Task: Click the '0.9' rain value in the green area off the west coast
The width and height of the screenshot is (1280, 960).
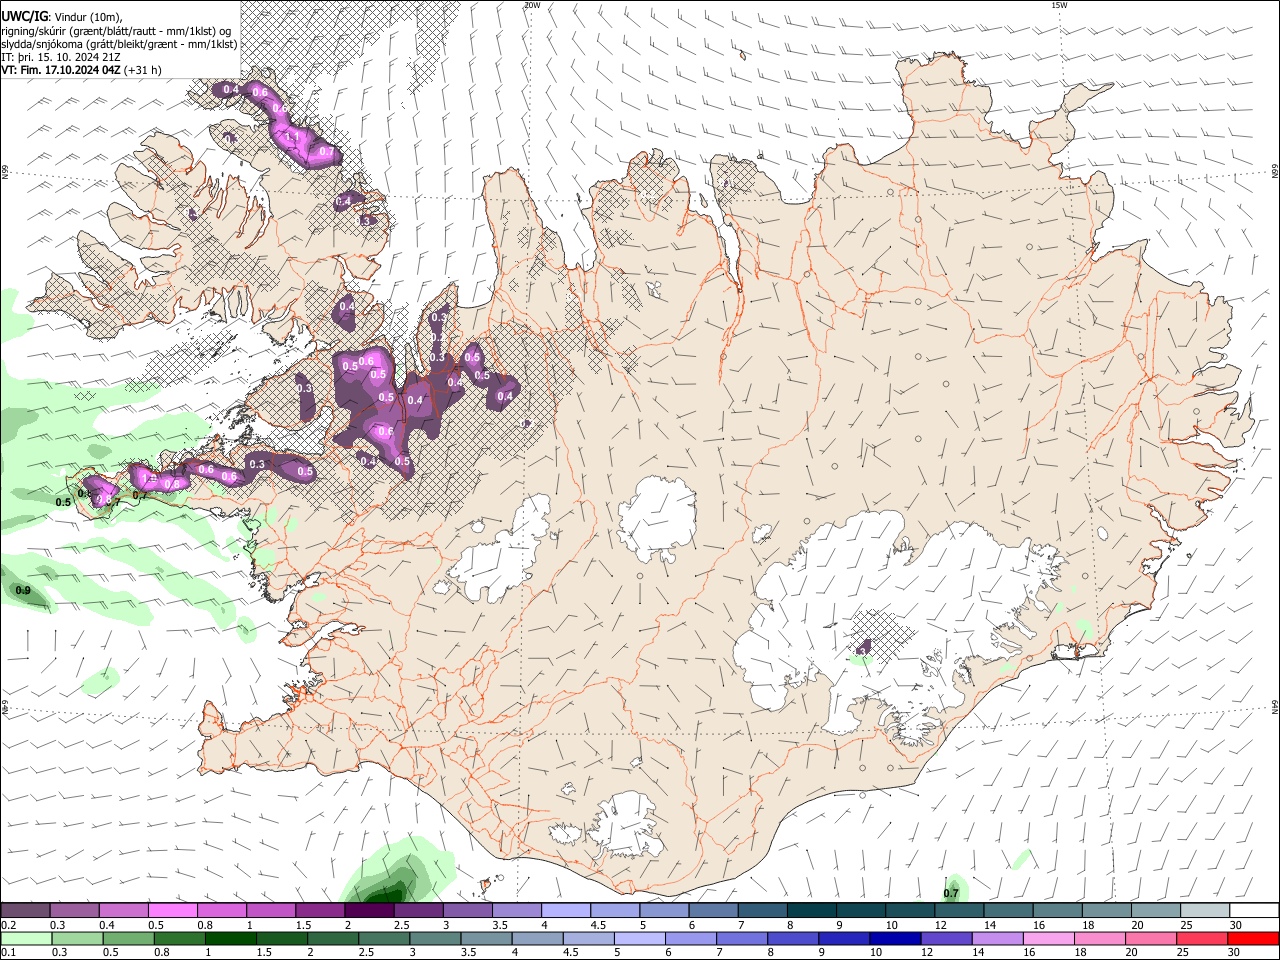Action: [x=23, y=591]
